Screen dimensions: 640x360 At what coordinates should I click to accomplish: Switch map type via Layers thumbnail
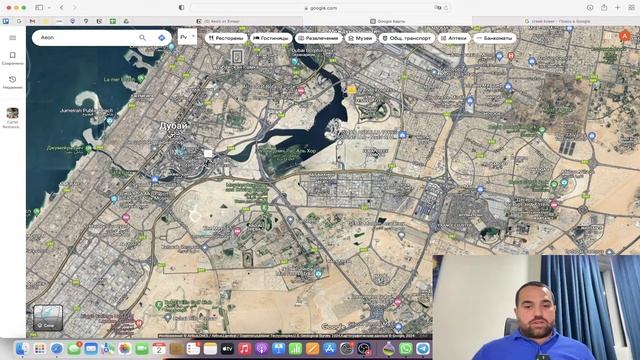pyautogui.click(x=48, y=318)
